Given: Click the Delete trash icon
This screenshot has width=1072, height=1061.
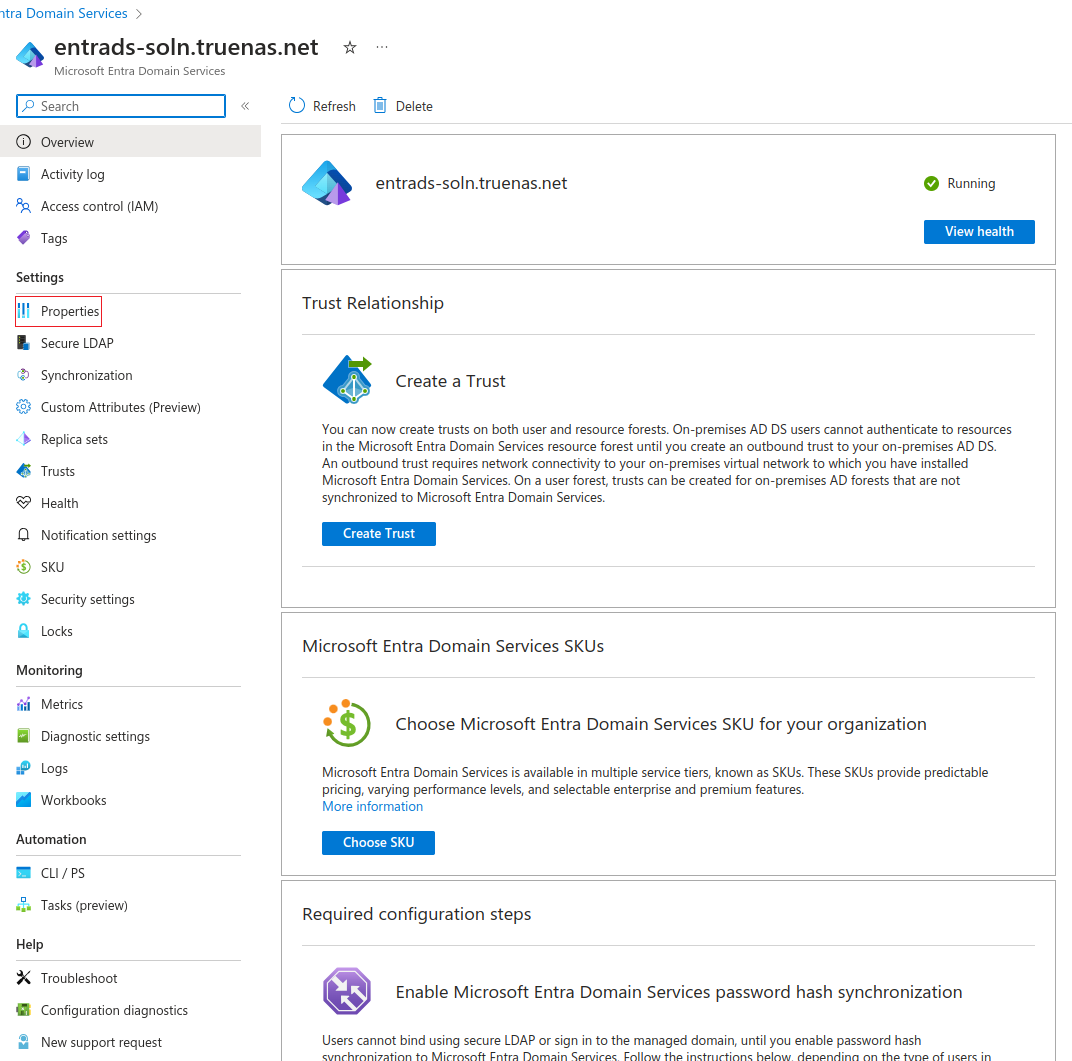Looking at the screenshot, I should tap(380, 106).
